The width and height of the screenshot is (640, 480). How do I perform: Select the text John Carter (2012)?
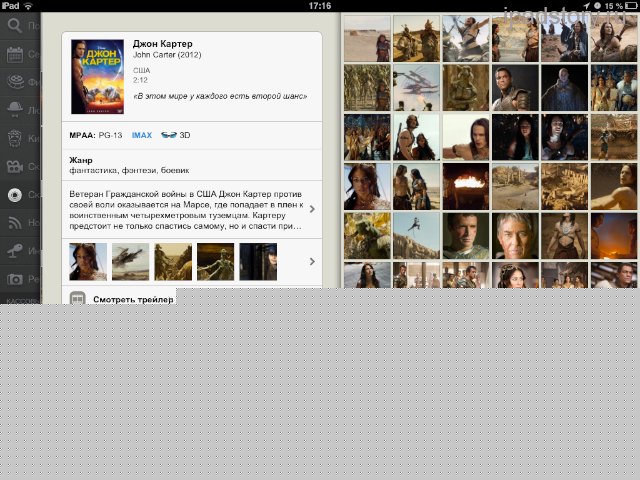[167, 55]
